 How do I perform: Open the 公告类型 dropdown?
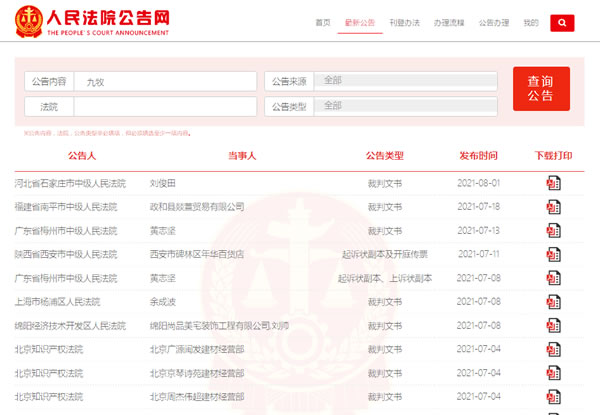coord(405,106)
